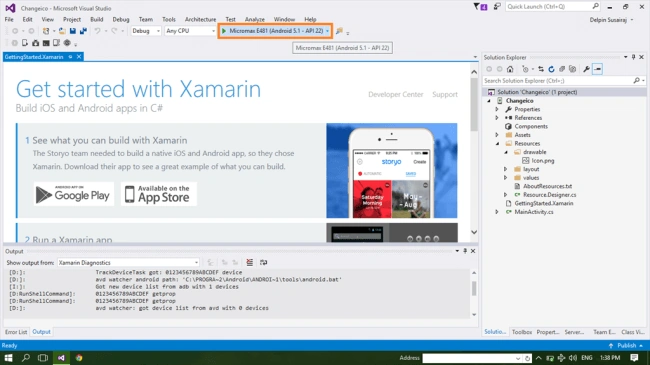Collapse the Changeico project node
The height and width of the screenshot is (365, 650).
[x=489, y=101]
